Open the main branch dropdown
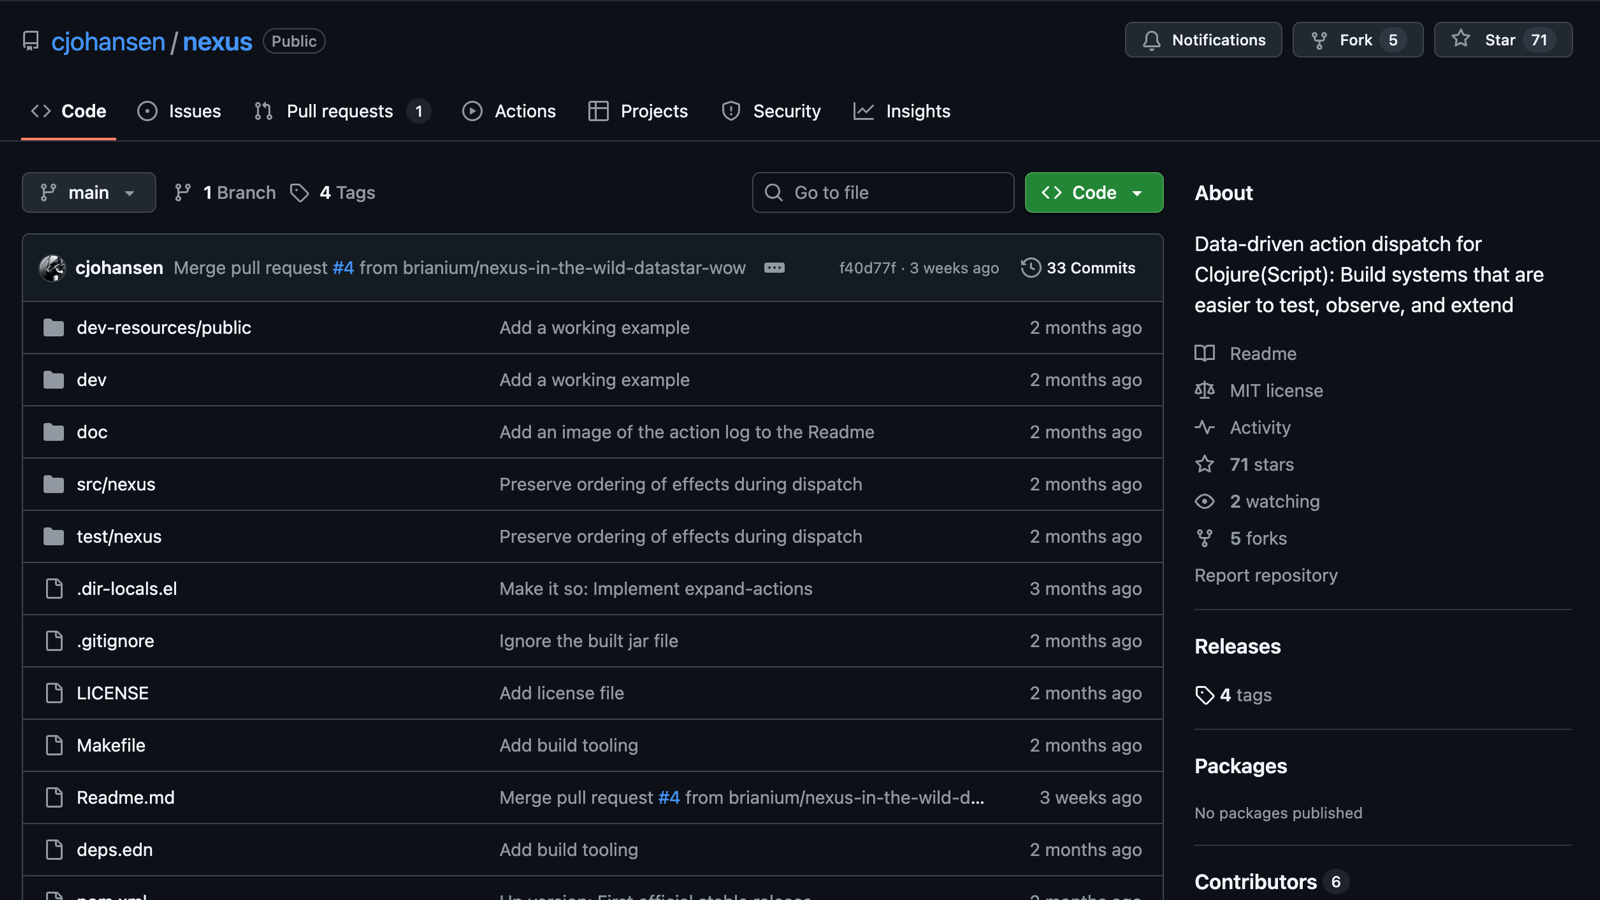The width and height of the screenshot is (1600, 900). [88, 193]
